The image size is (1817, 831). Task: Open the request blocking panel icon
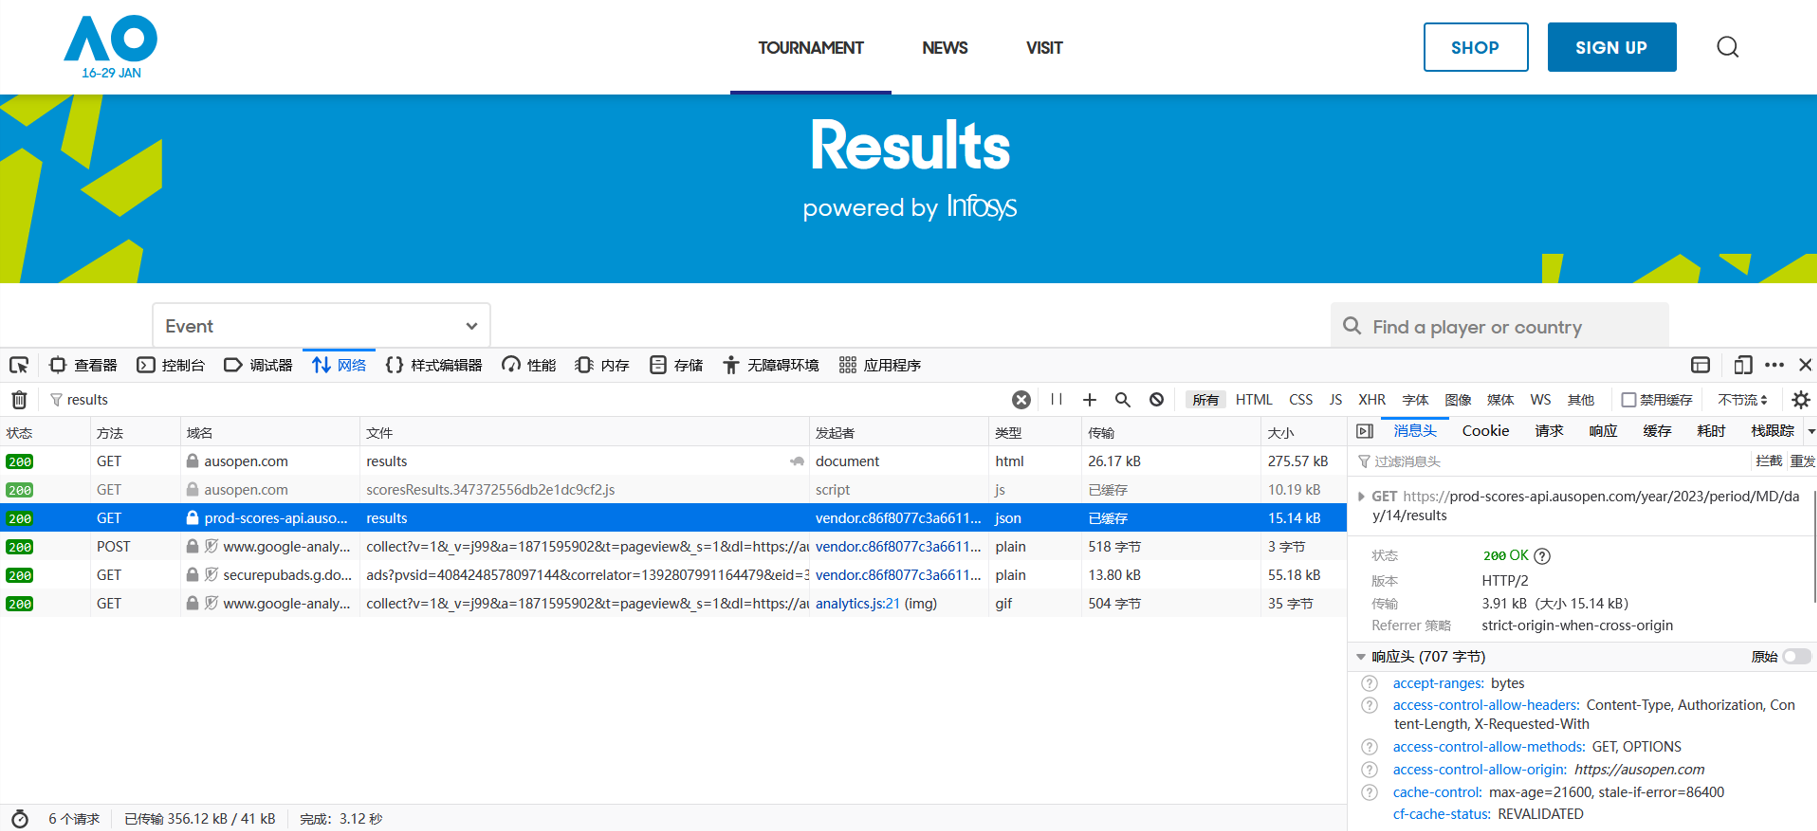coord(1157,400)
